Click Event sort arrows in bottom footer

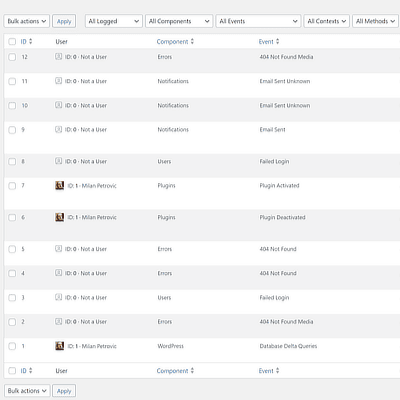click(277, 370)
